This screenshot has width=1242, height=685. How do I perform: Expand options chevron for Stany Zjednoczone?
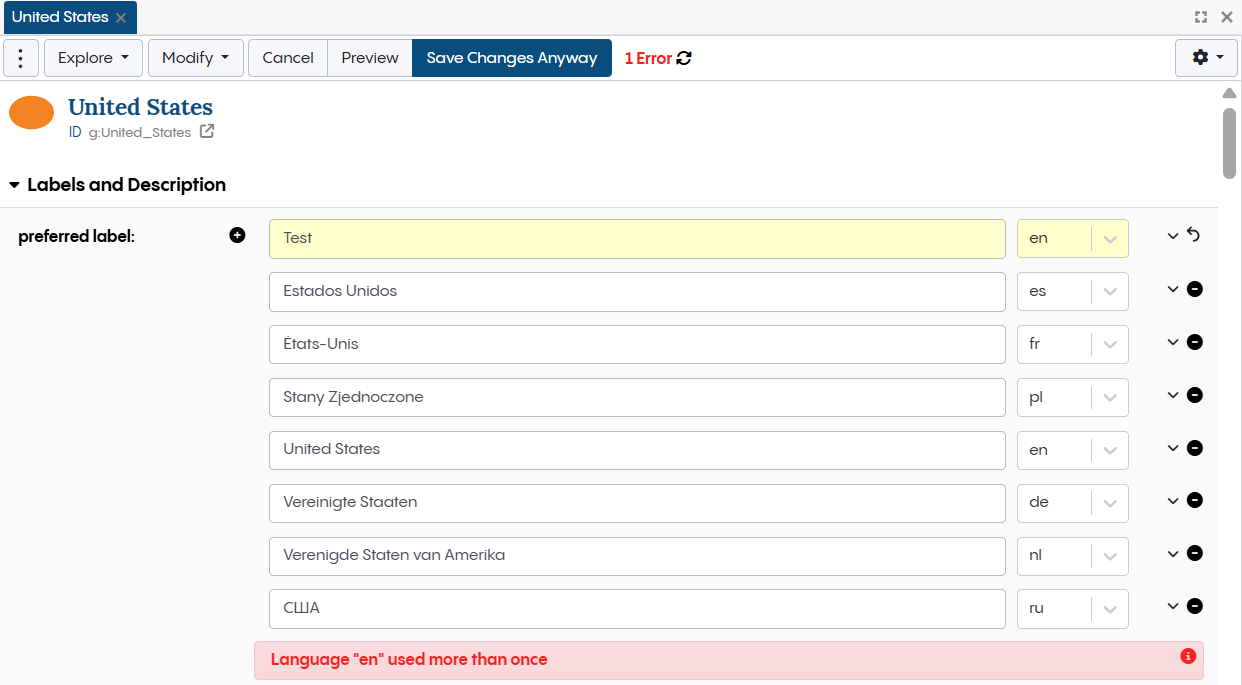point(1173,395)
